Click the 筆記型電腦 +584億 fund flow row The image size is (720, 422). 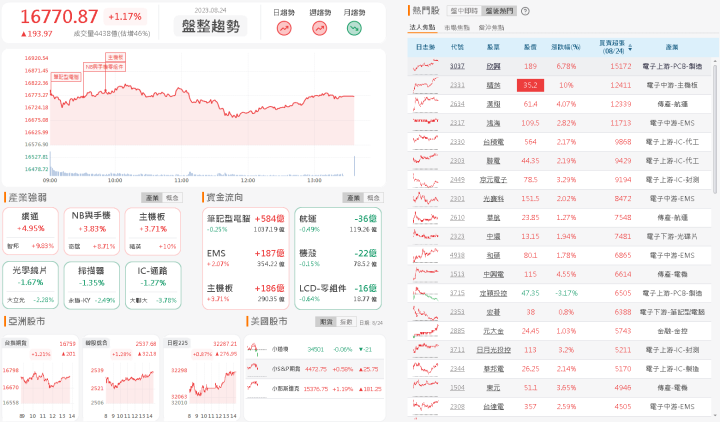tap(246, 223)
